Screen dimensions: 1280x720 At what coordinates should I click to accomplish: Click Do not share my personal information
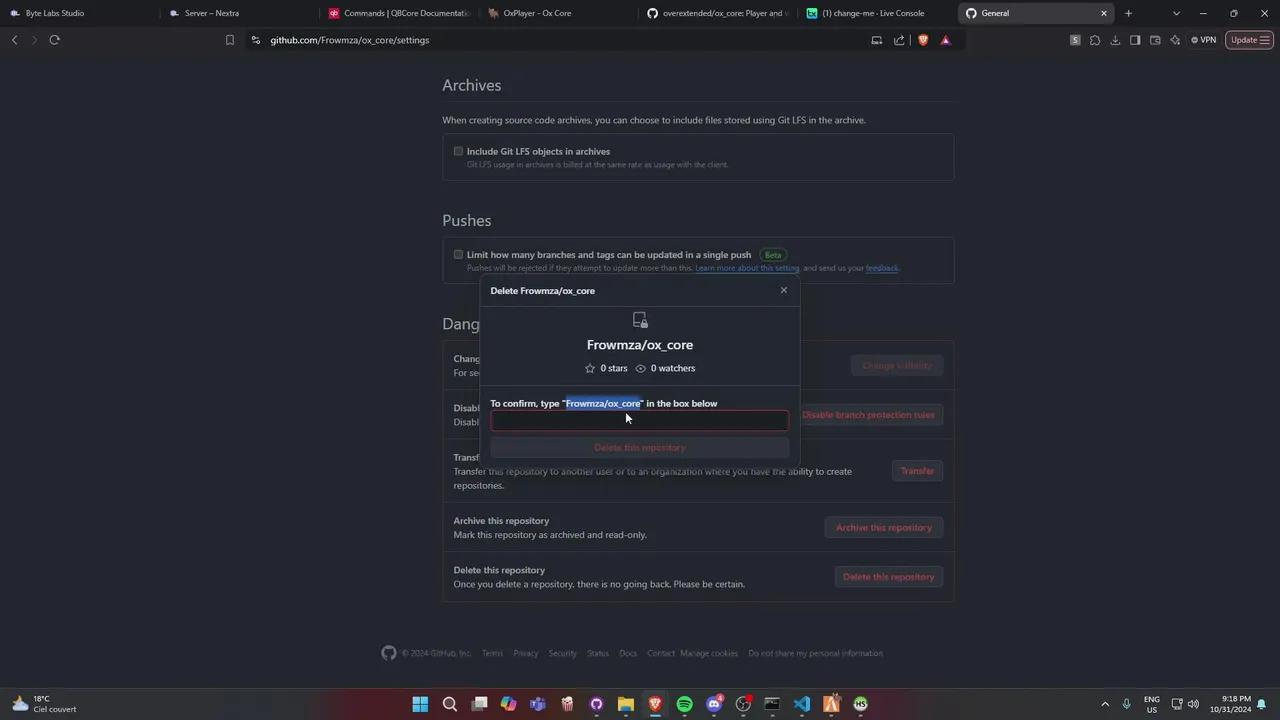pos(816,653)
